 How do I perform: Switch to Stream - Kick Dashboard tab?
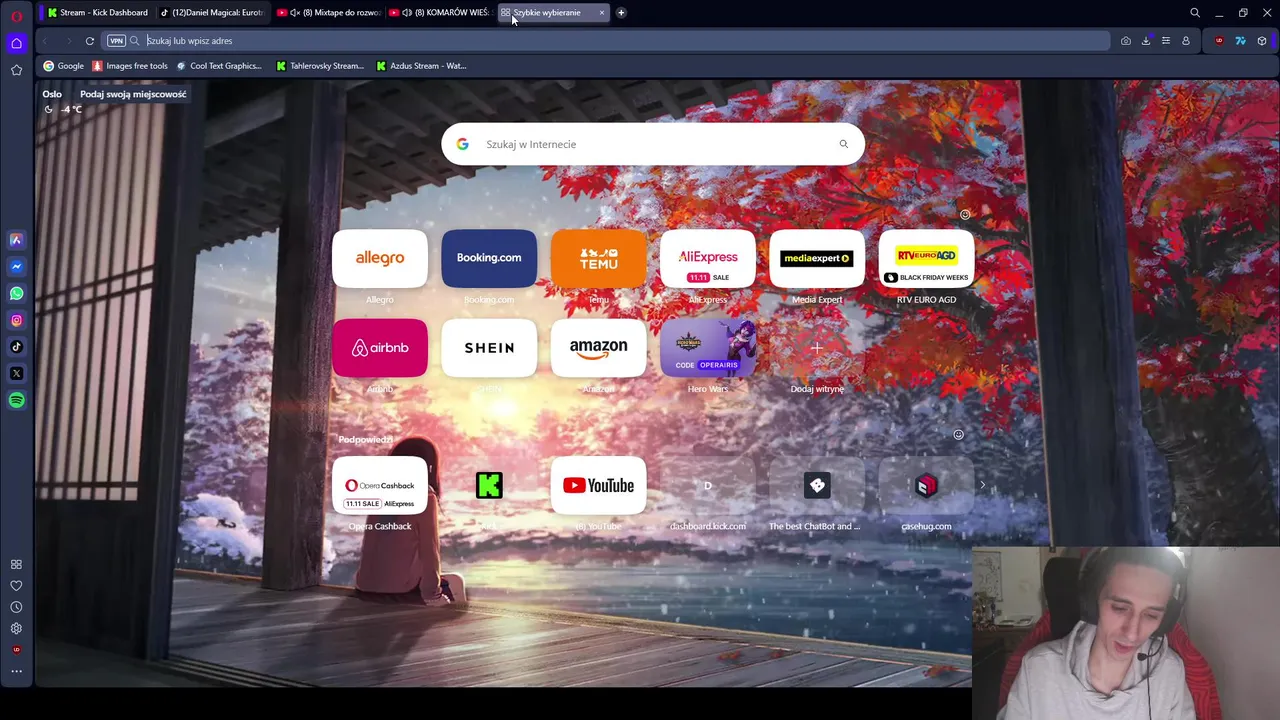pos(98,13)
